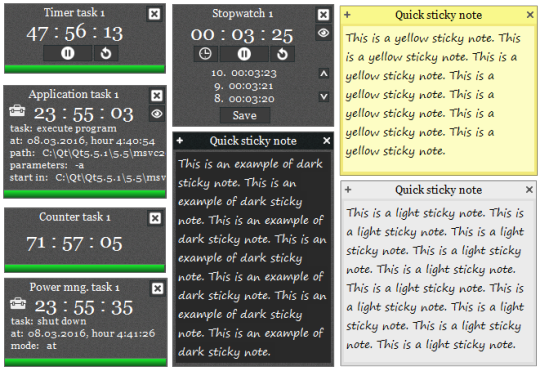
Task: Add a new note from light sticky plus
Action: pyautogui.click(x=348, y=189)
